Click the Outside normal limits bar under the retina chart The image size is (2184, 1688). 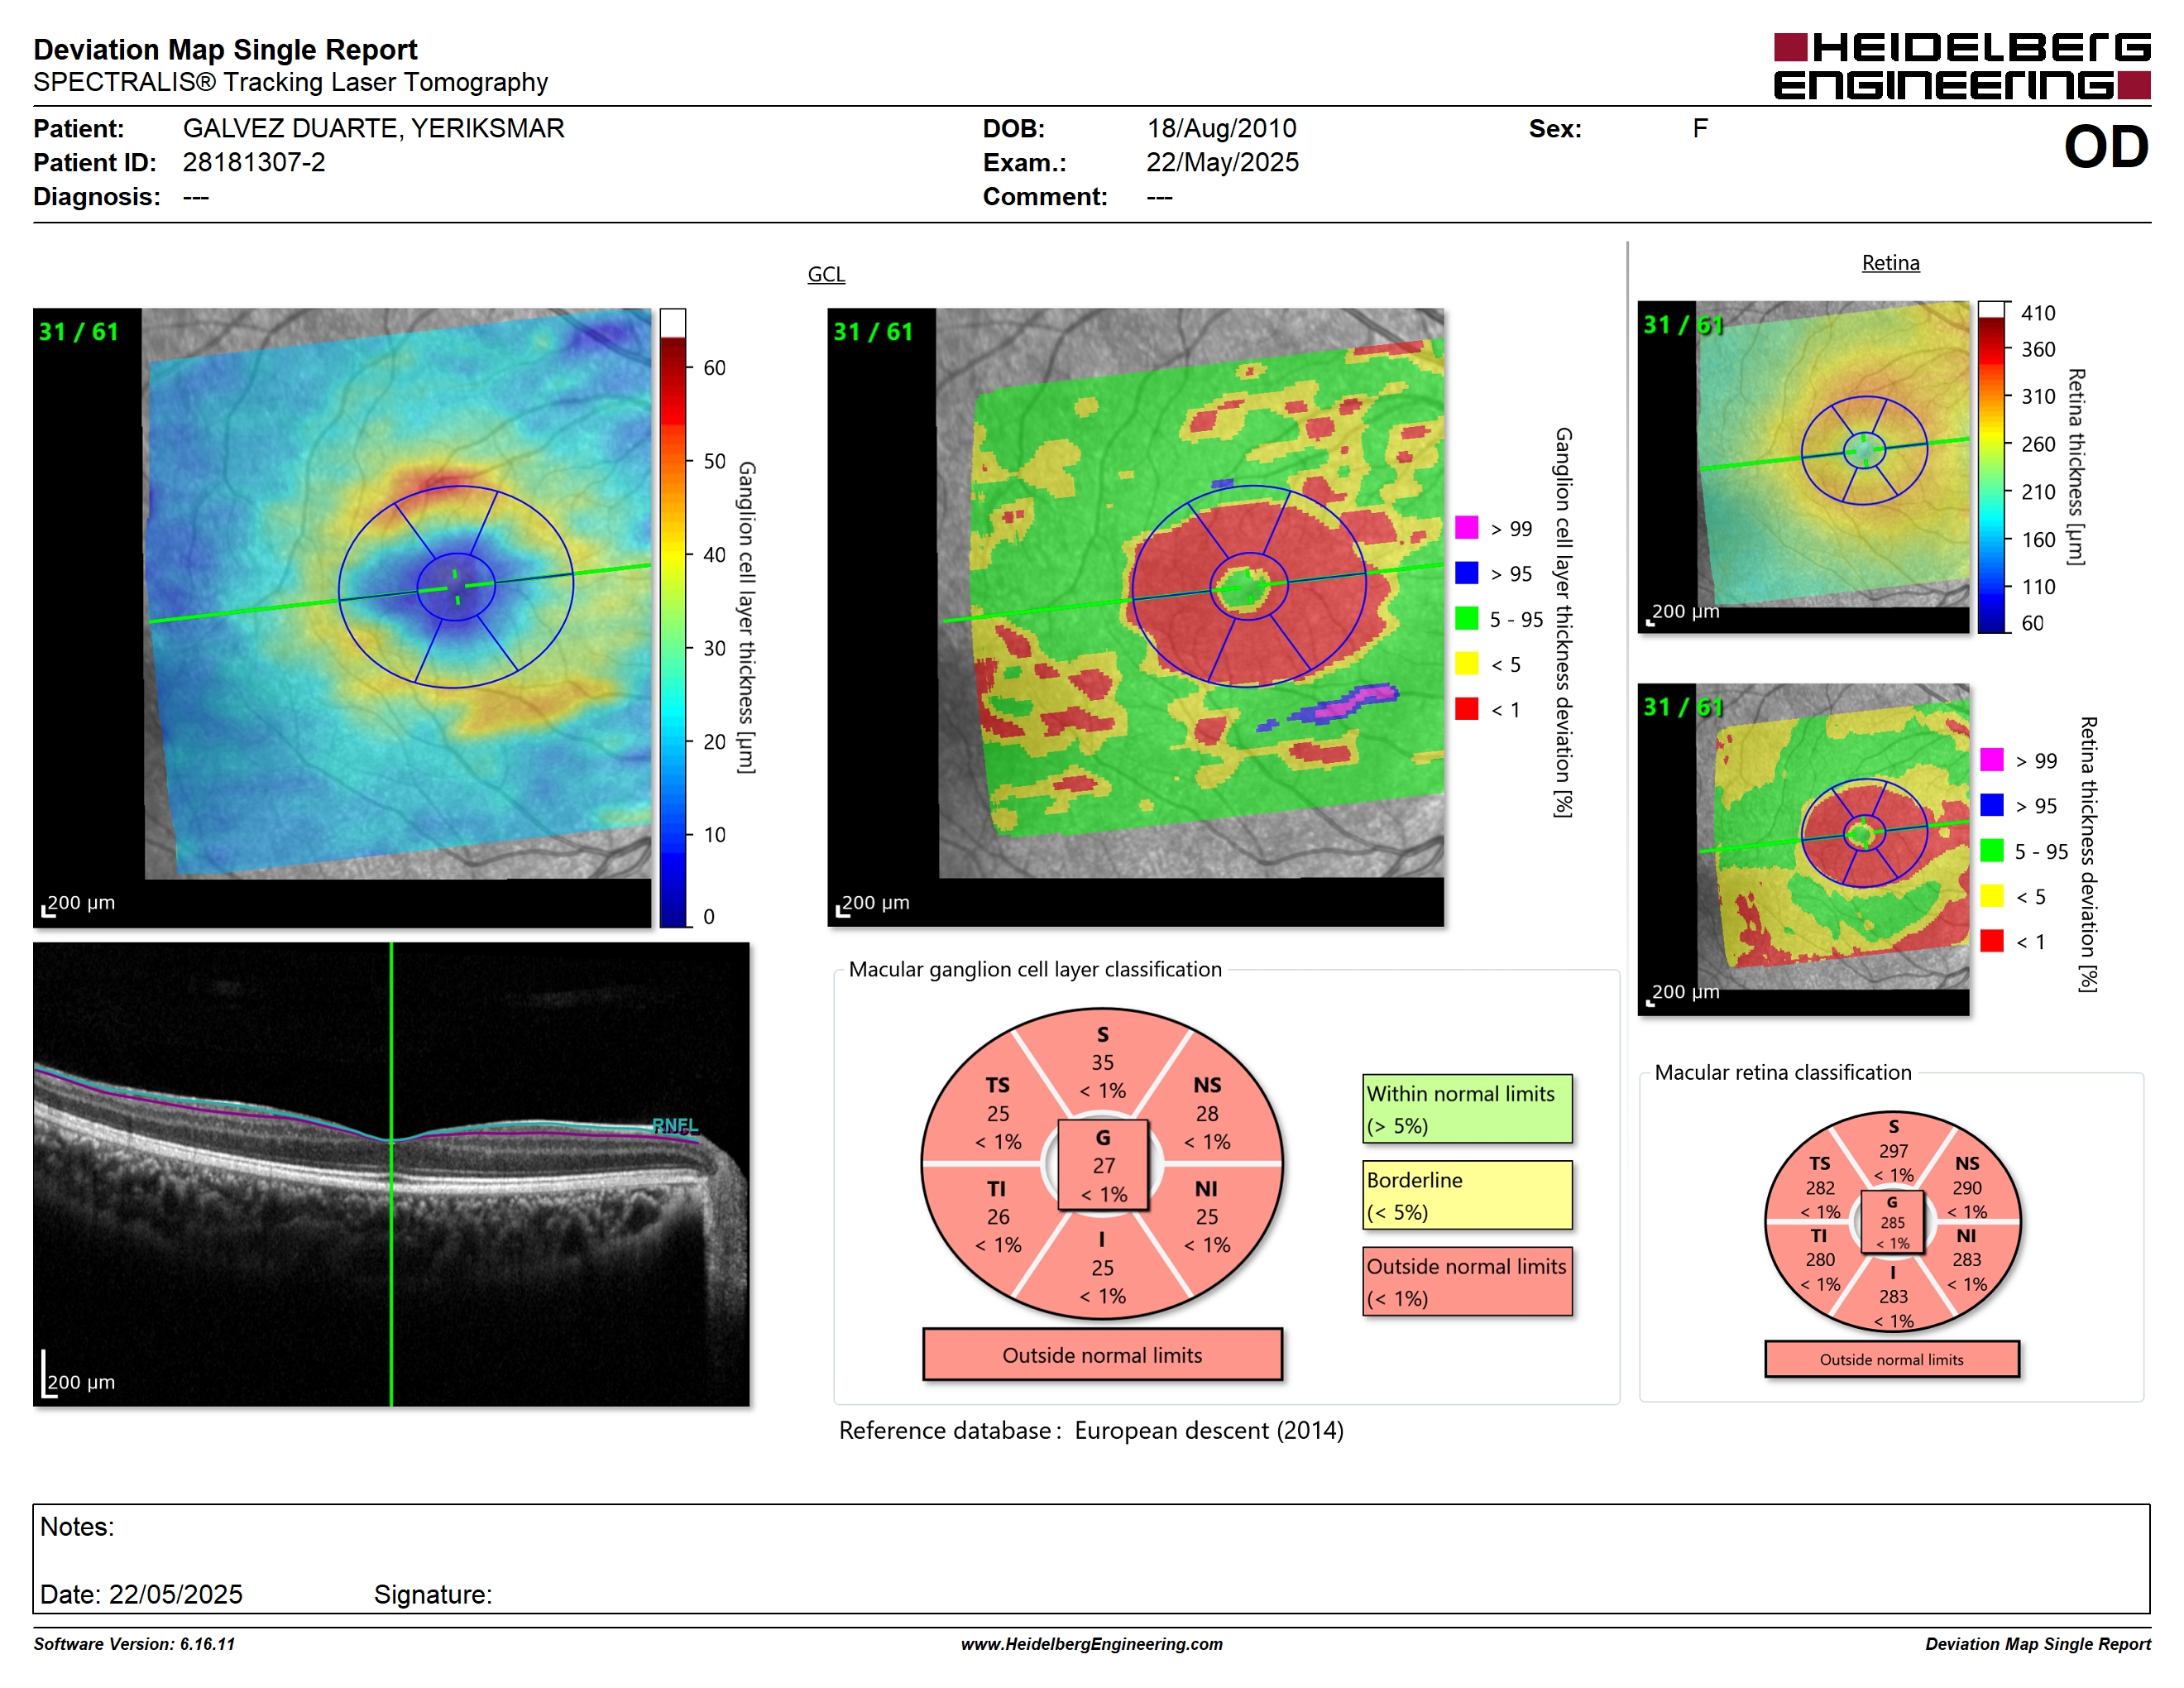tap(1892, 1360)
